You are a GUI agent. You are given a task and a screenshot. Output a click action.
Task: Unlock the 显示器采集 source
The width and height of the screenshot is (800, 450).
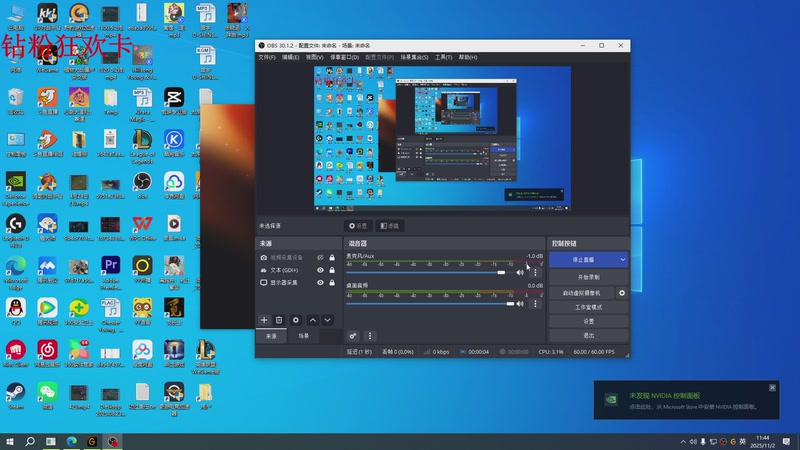click(332, 282)
